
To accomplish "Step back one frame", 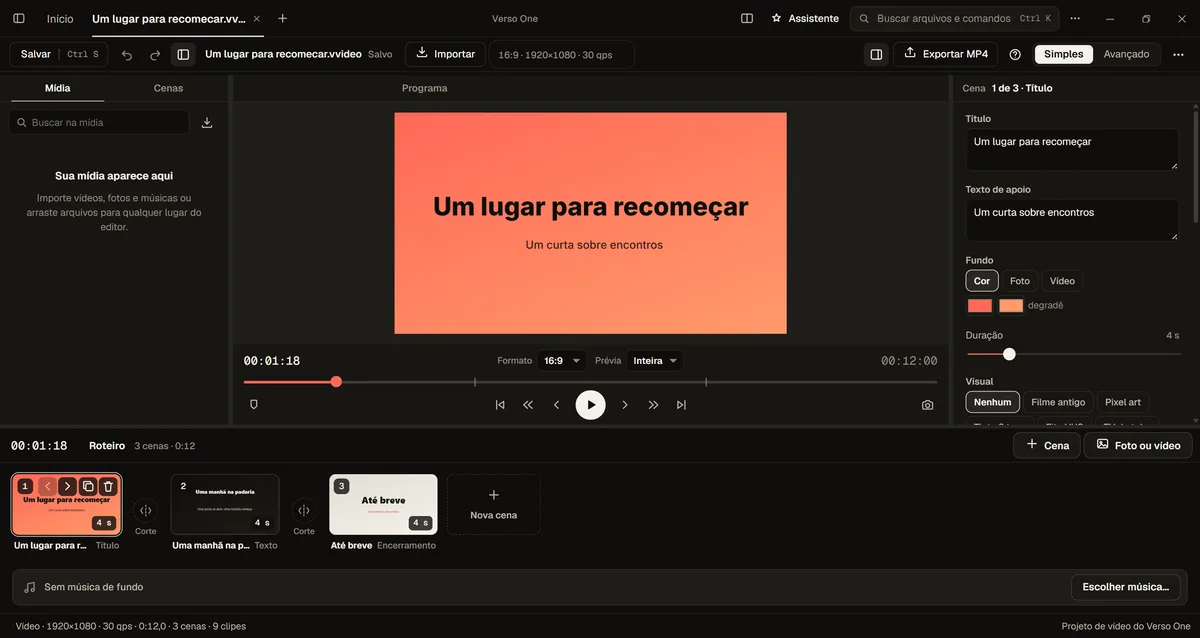I will [556, 405].
